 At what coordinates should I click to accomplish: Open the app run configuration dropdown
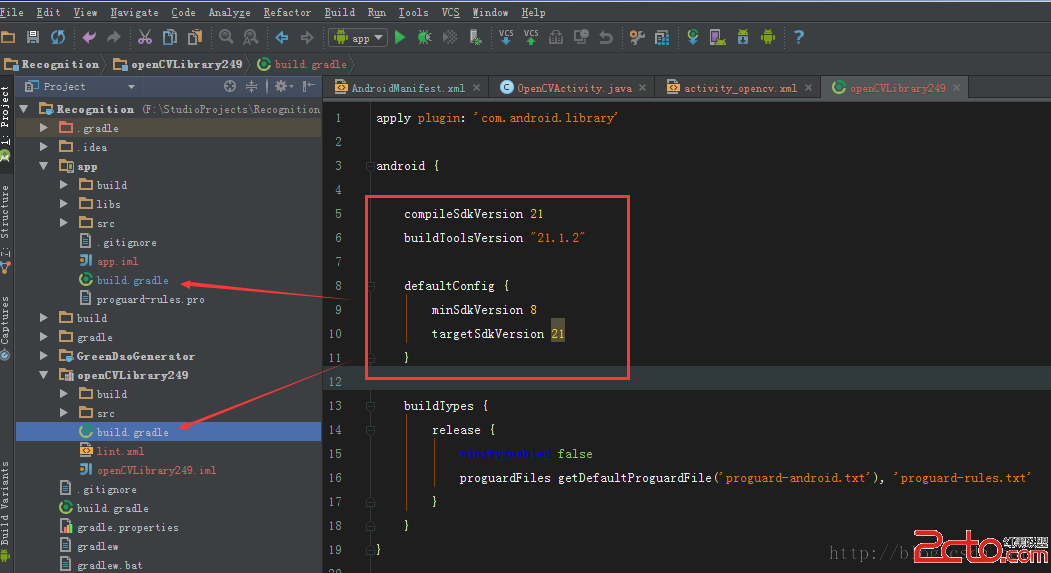(x=358, y=38)
